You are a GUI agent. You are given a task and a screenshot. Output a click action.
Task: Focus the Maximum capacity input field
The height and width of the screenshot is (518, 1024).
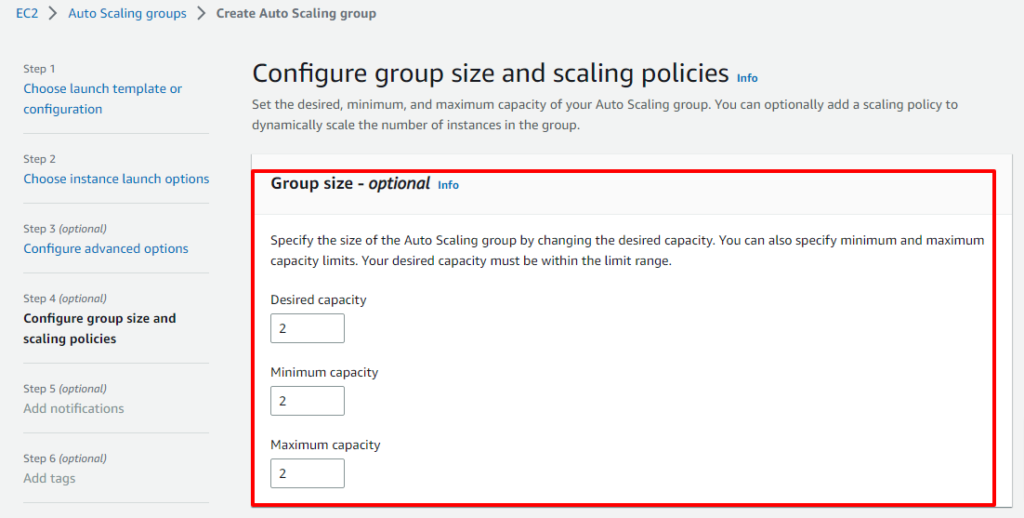tap(308, 473)
